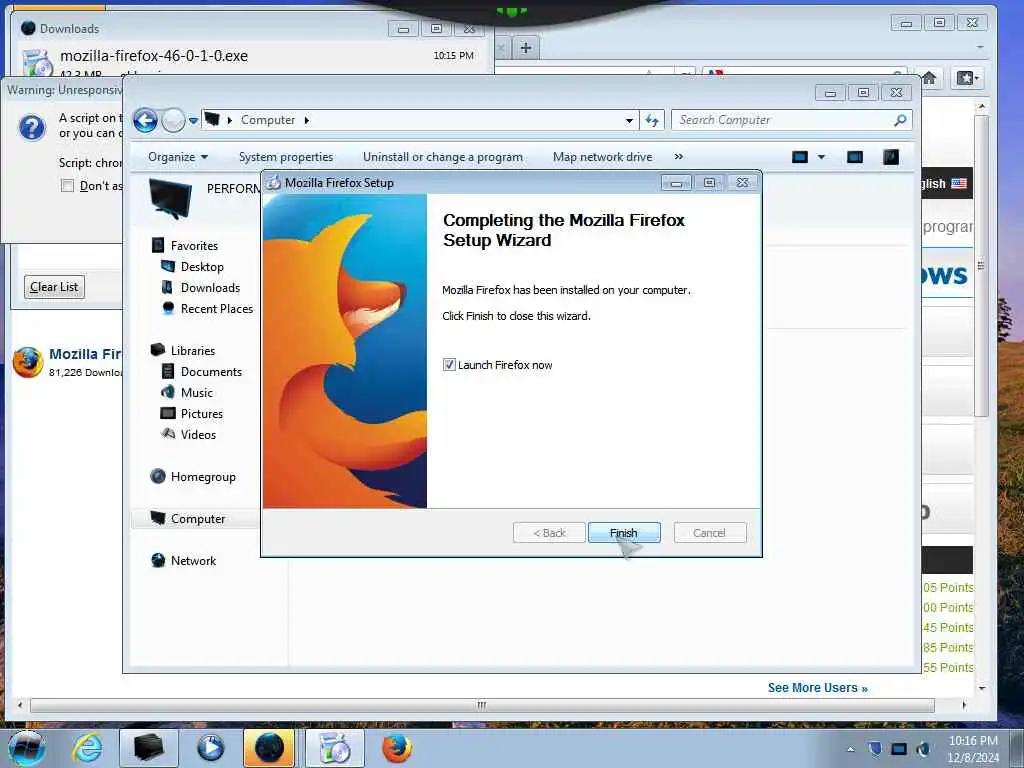Click the new tab plus button in browser
The image size is (1024, 768).
(x=526, y=48)
